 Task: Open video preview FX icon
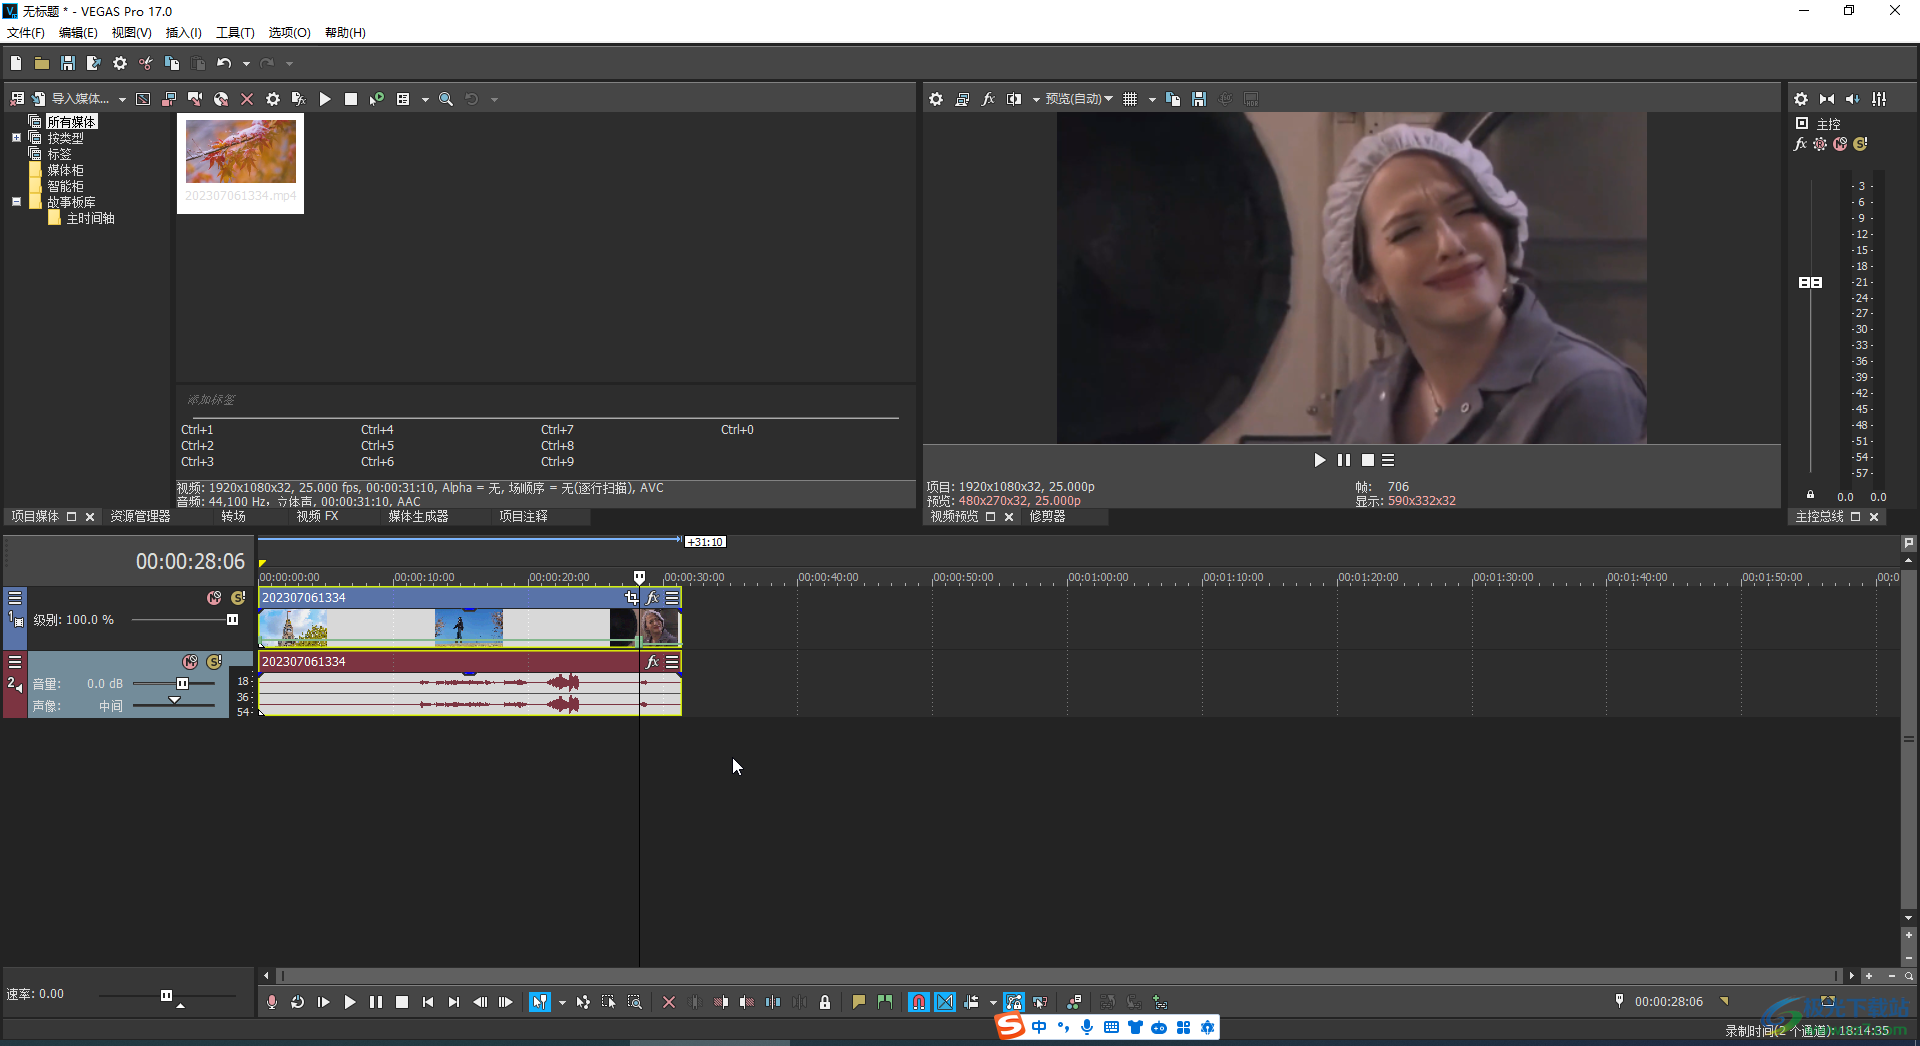[988, 99]
